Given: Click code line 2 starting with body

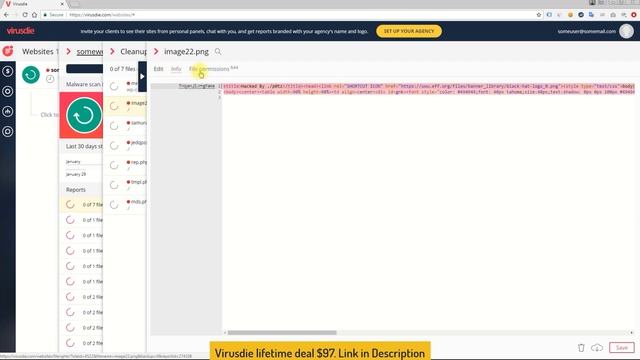Looking at the screenshot, I should pyautogui.click(x=429, y=92).
